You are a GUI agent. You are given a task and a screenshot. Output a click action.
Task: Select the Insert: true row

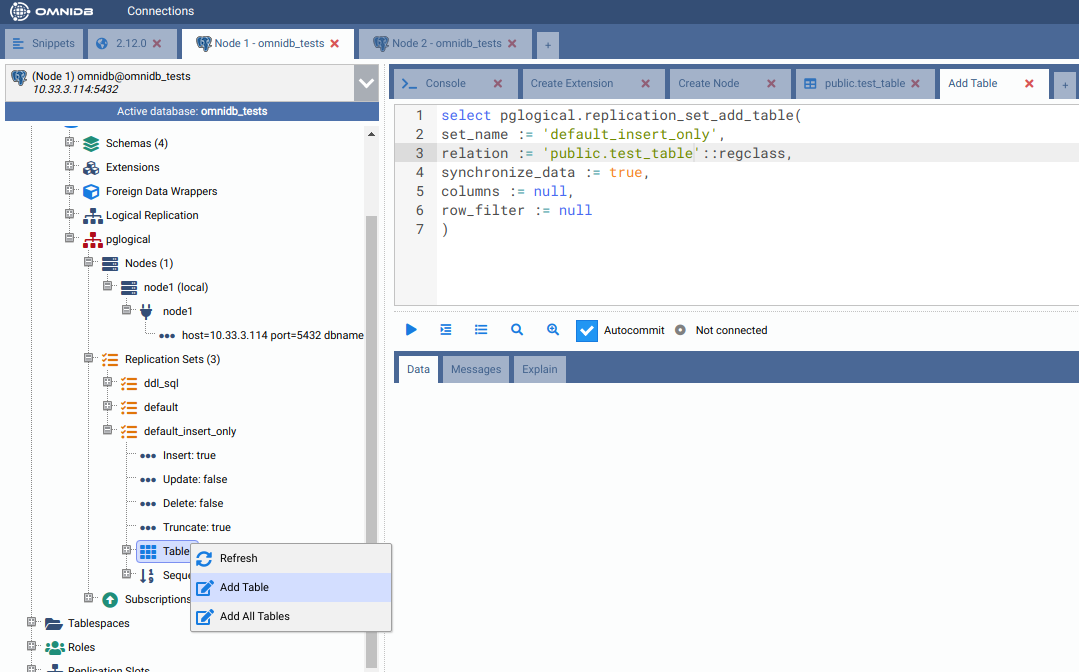click(189, 455)
